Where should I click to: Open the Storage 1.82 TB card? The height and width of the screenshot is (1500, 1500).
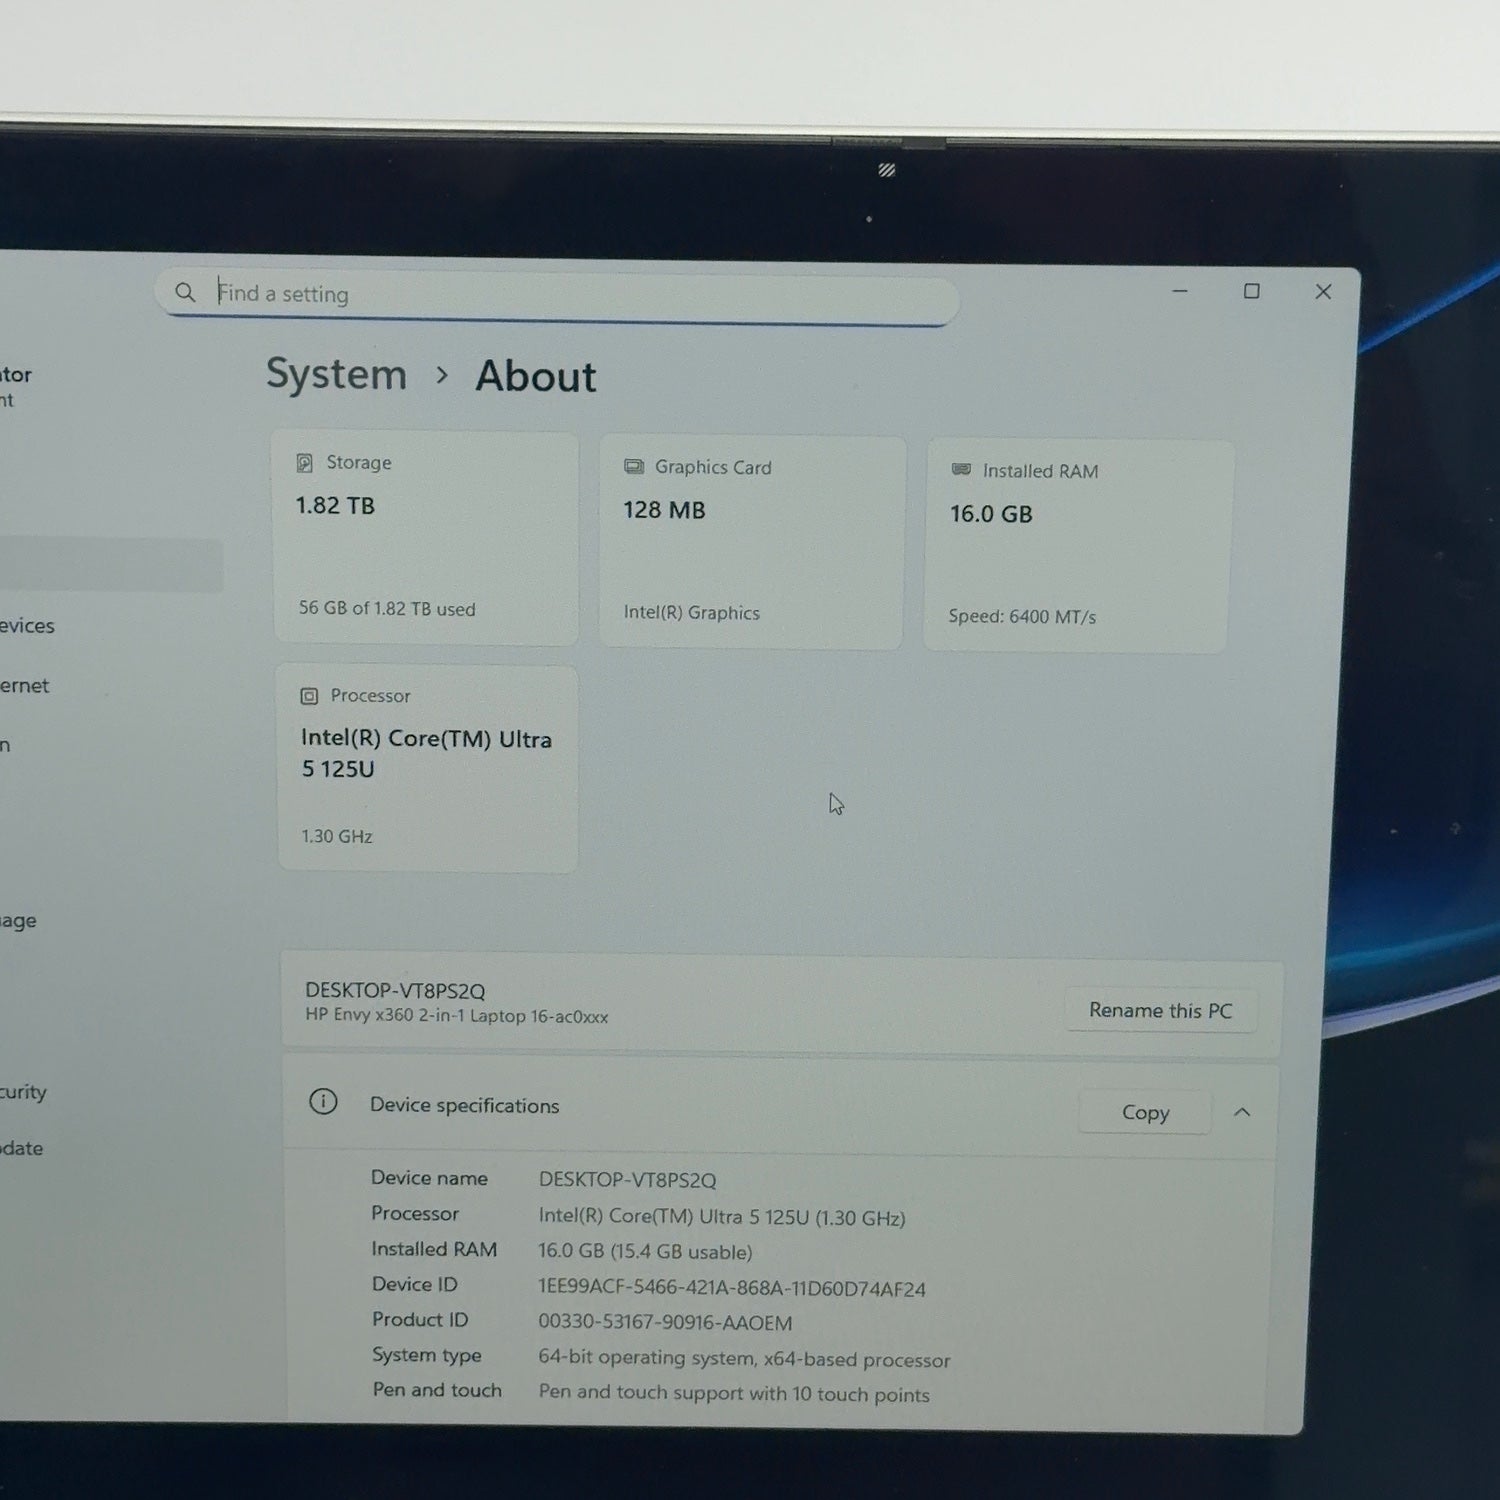pos(426,537)
